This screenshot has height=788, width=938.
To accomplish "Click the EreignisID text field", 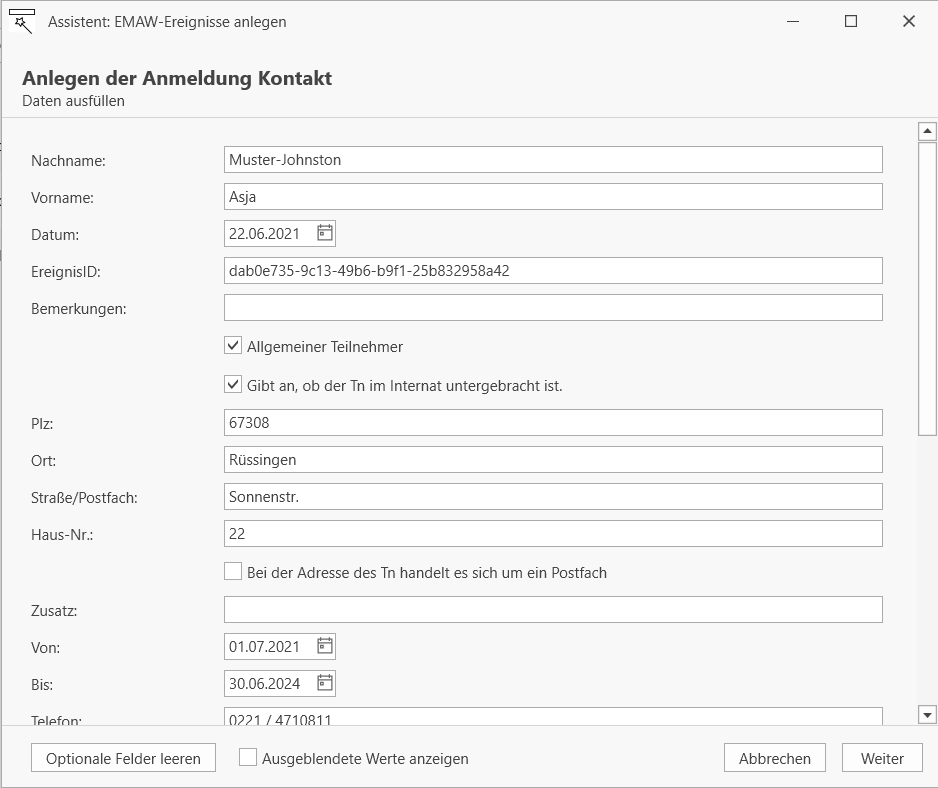I will point(553,270).
